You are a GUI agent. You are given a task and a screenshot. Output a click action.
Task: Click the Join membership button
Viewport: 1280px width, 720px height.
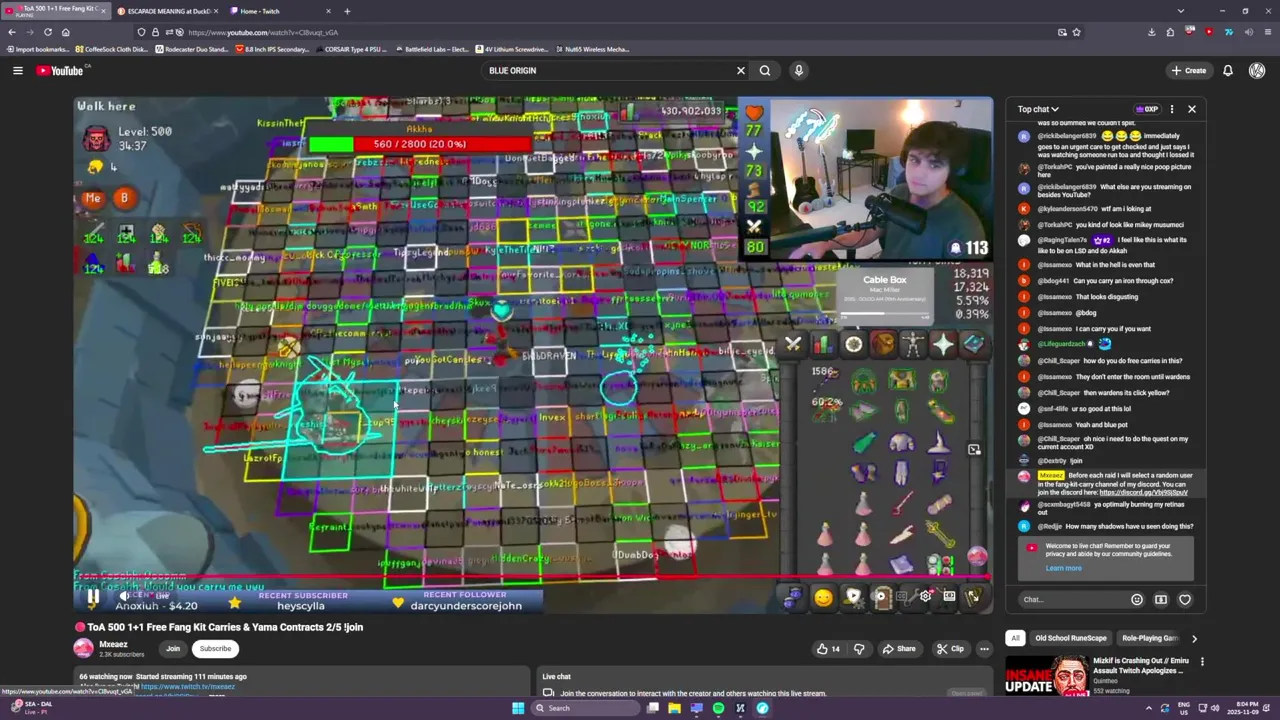pyautogui.click(x=173, y=648)
